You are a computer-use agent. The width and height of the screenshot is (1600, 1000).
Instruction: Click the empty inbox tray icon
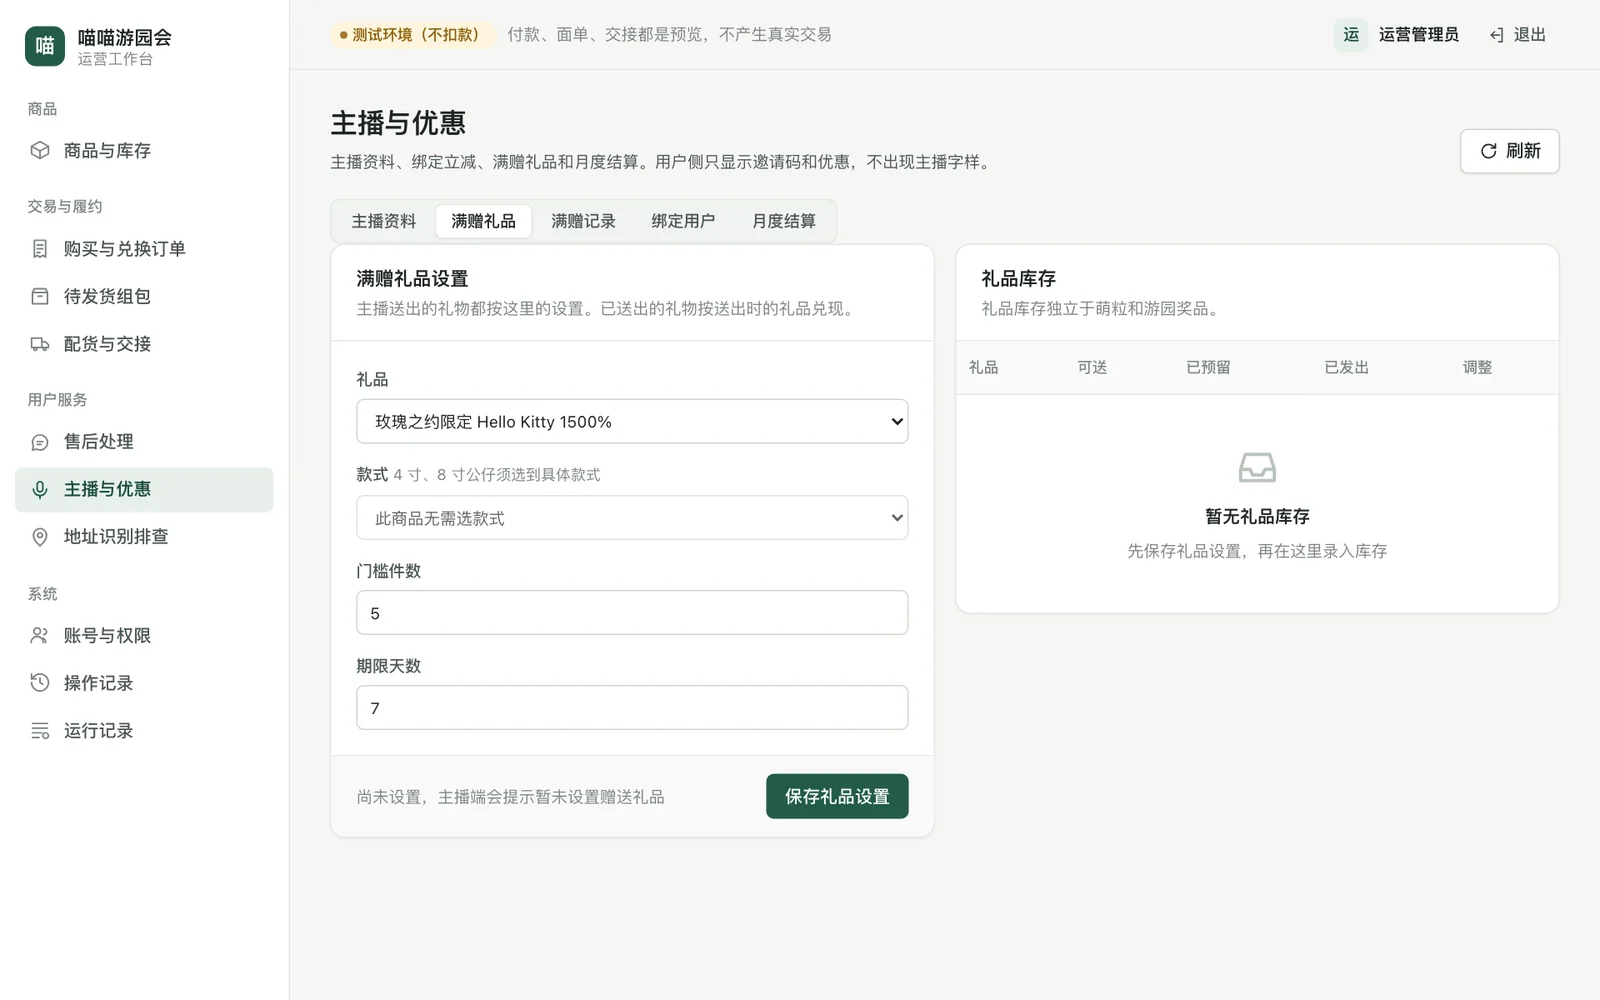(x=1257, y=467)
